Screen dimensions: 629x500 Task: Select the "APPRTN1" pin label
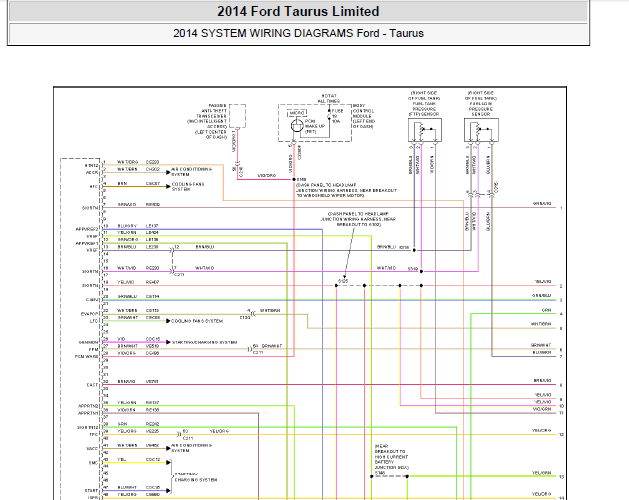coord(88,413)
